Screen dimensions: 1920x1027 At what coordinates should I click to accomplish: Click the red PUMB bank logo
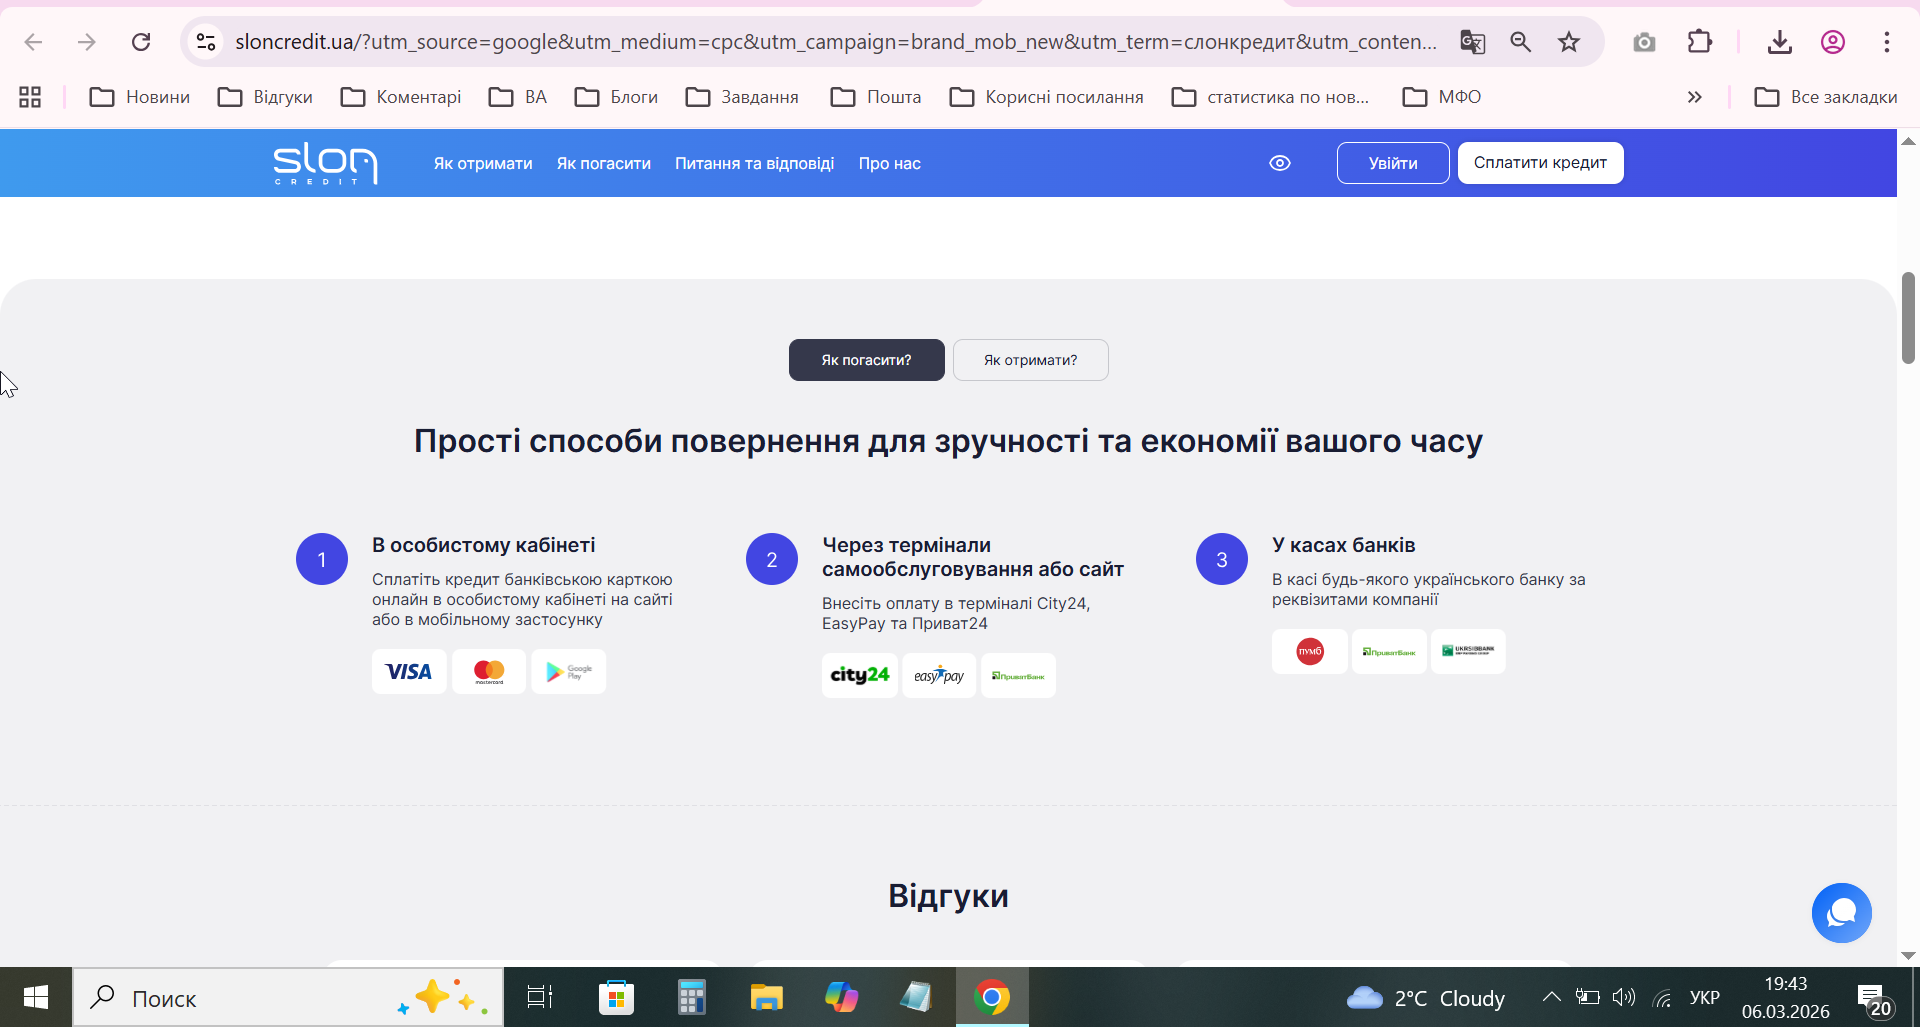pyautogui.click(x=1309, y=652)
